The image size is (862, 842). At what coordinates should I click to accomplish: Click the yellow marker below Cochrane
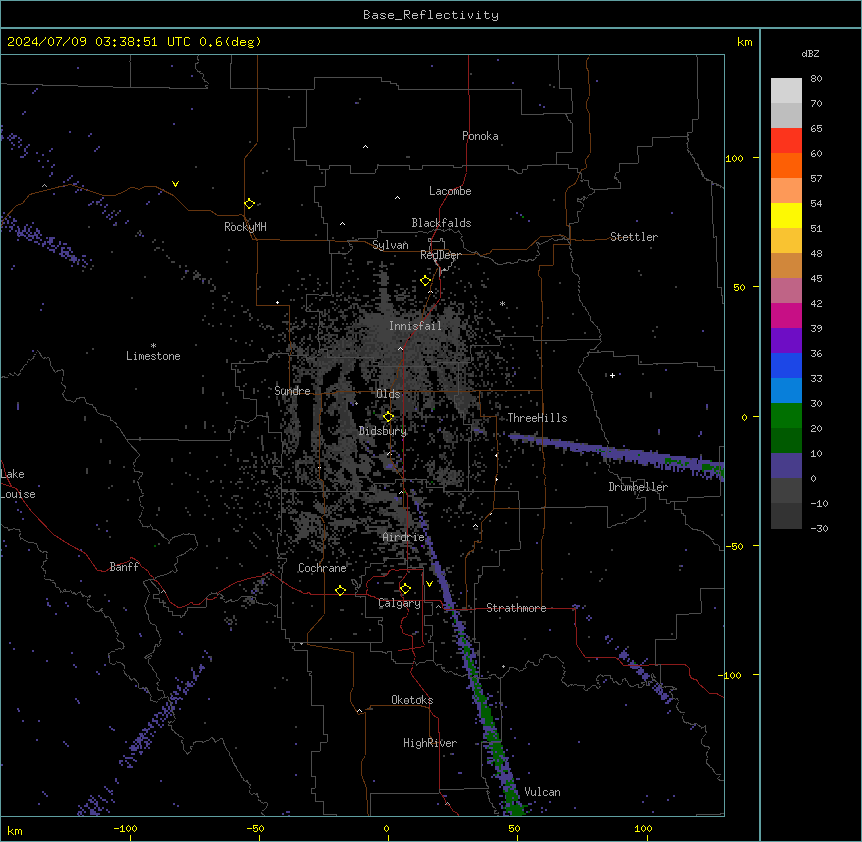point(340,590)
